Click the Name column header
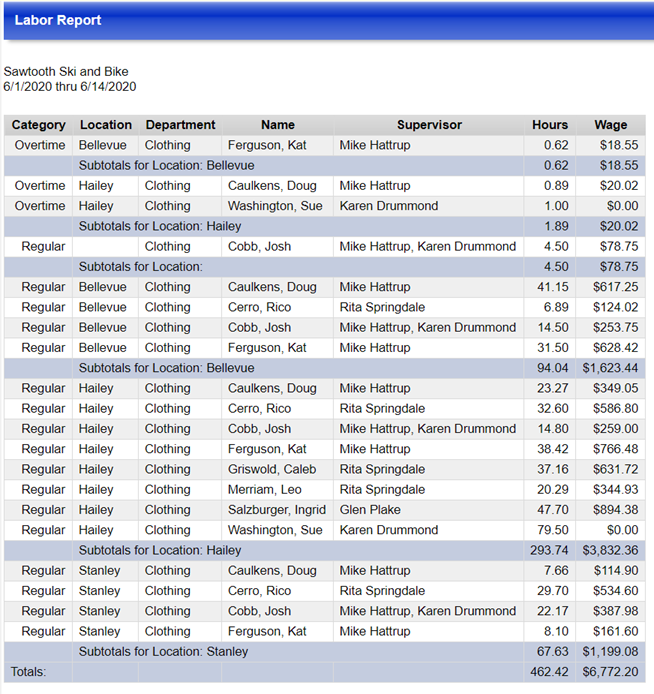 [277, 125]
